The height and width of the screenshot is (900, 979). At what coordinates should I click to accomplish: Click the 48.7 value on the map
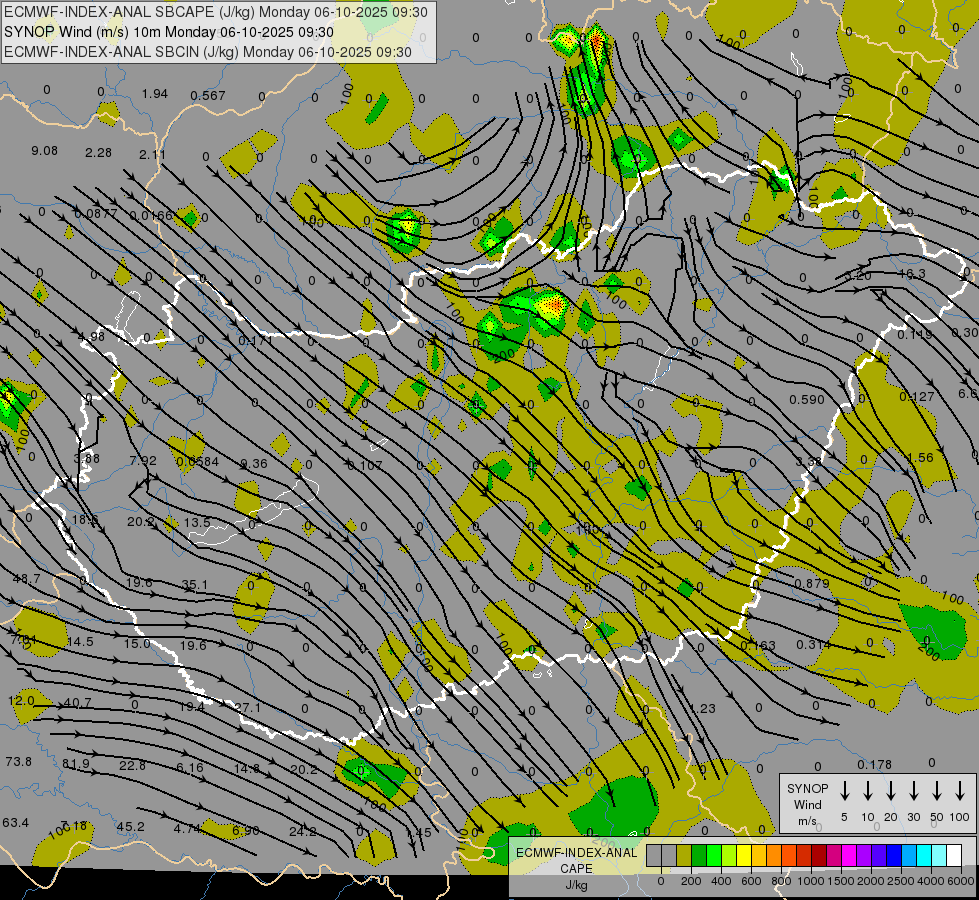[x=26, y=578]
